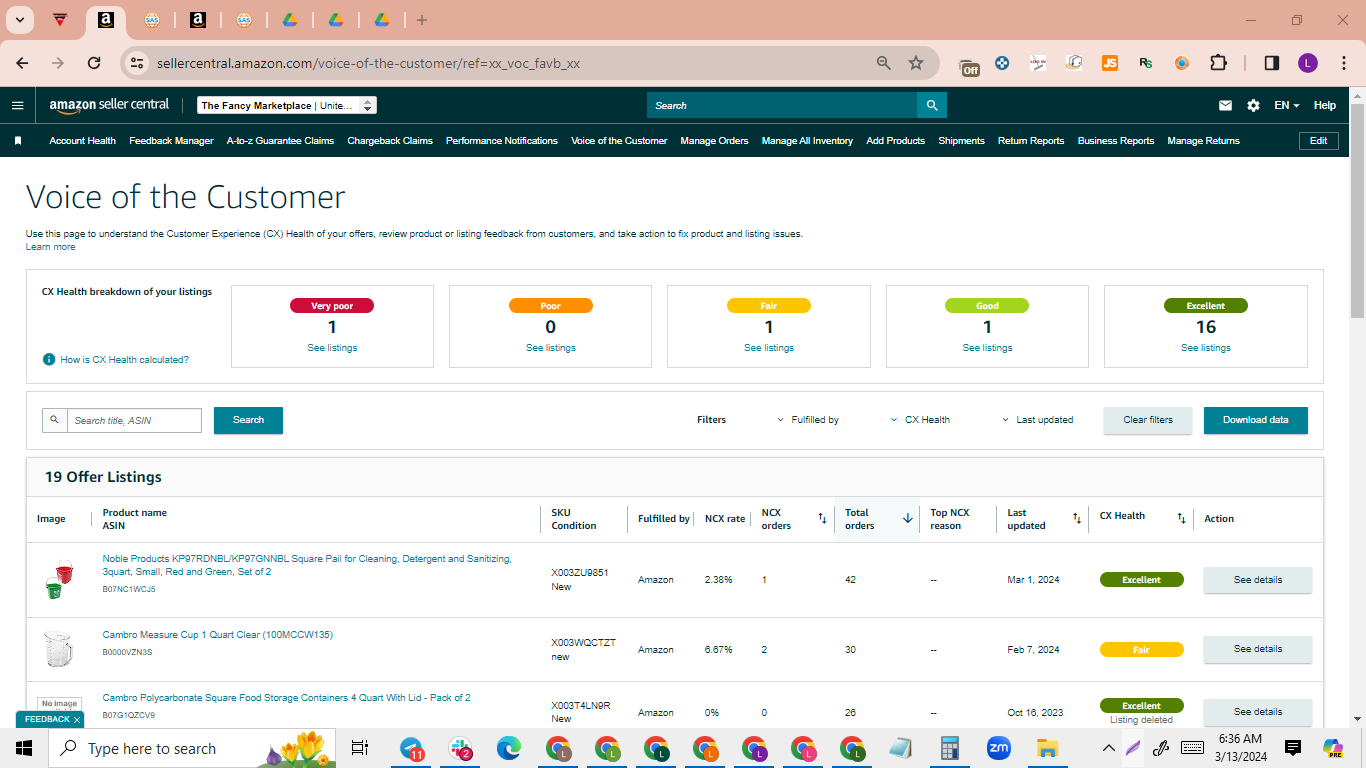Open the Fancy Marketplace account switcher
The image size is (1366, 768).
point(287,105)
